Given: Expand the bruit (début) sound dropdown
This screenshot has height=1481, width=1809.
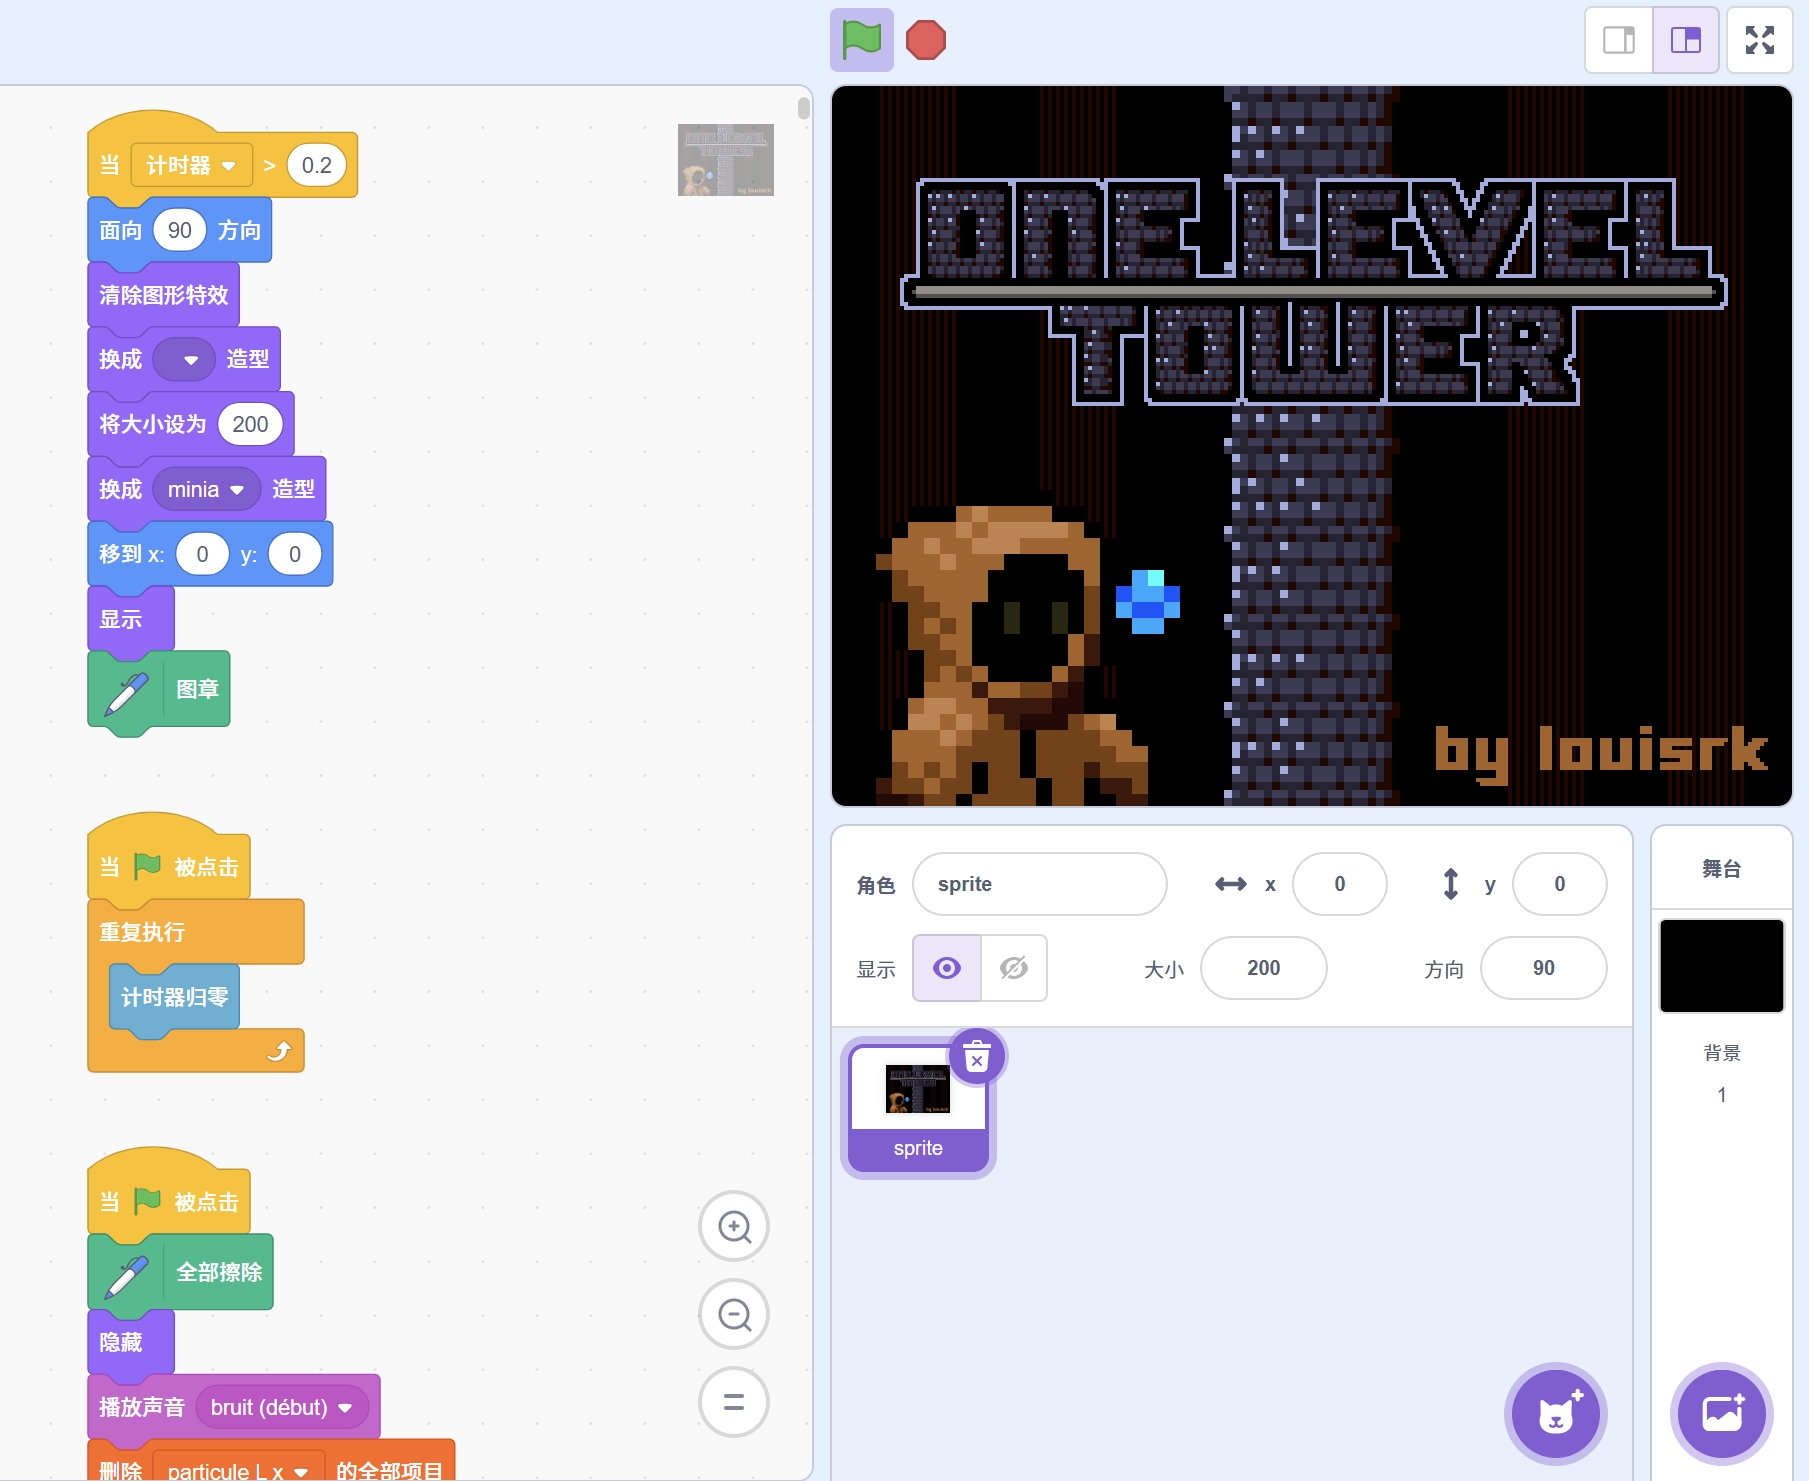Looking at the screenshot, I should pos(345,1408).
